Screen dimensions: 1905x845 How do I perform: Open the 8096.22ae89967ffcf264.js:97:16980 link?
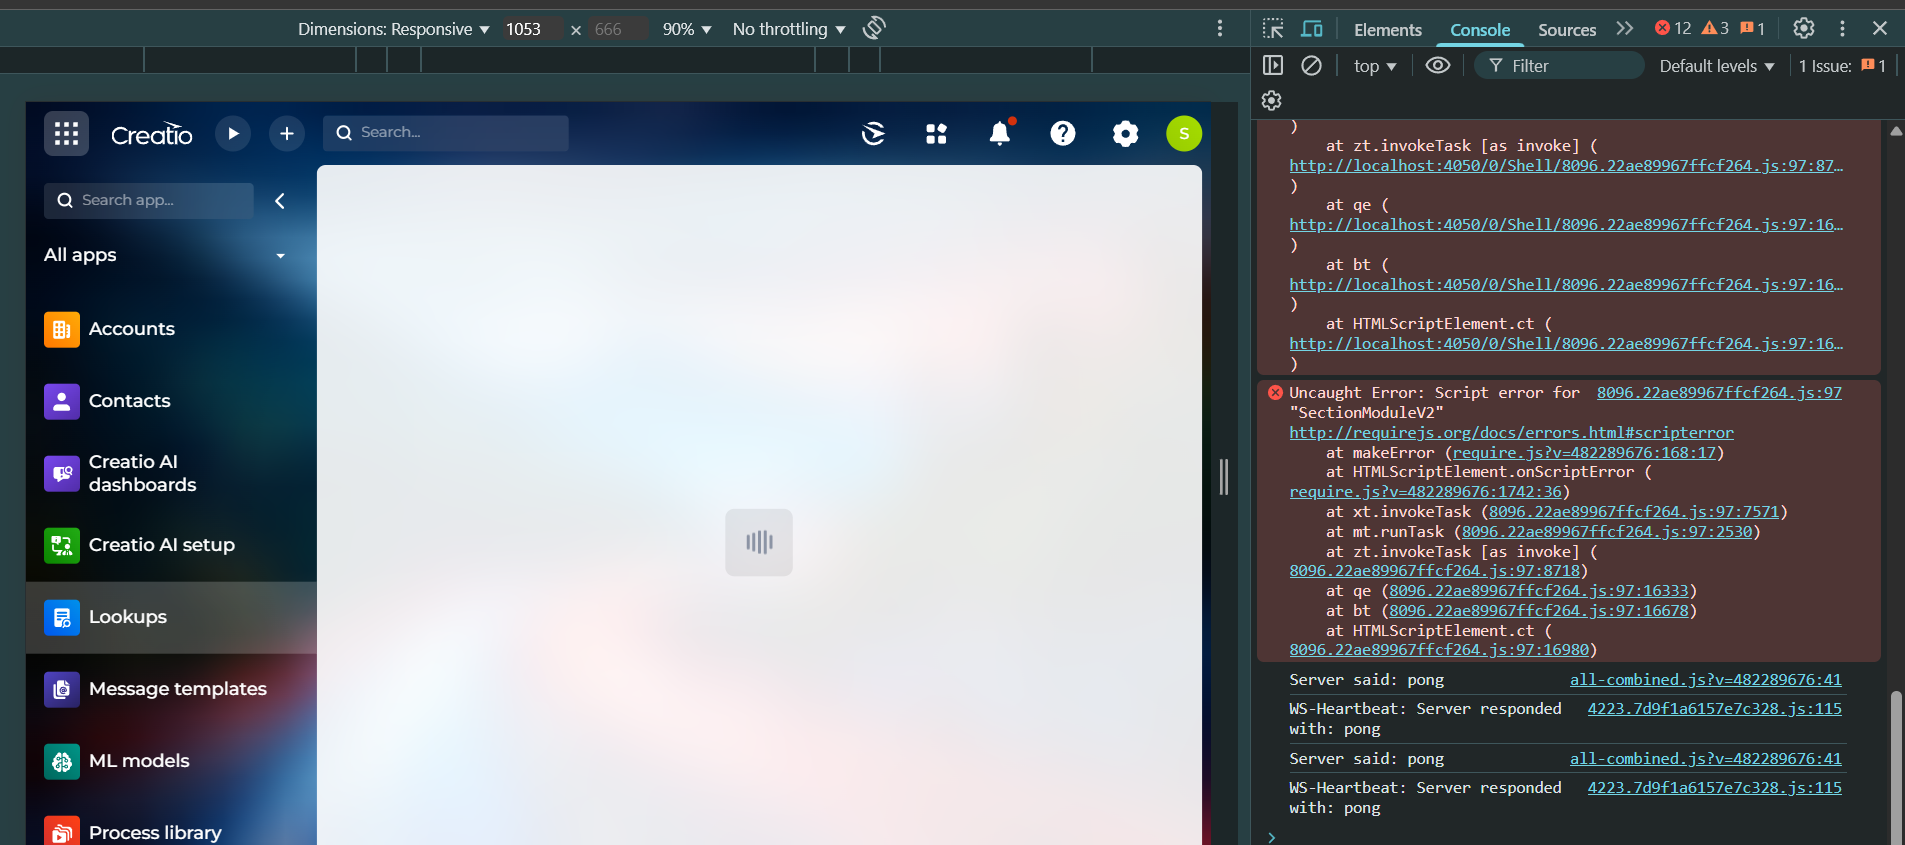1439,650
